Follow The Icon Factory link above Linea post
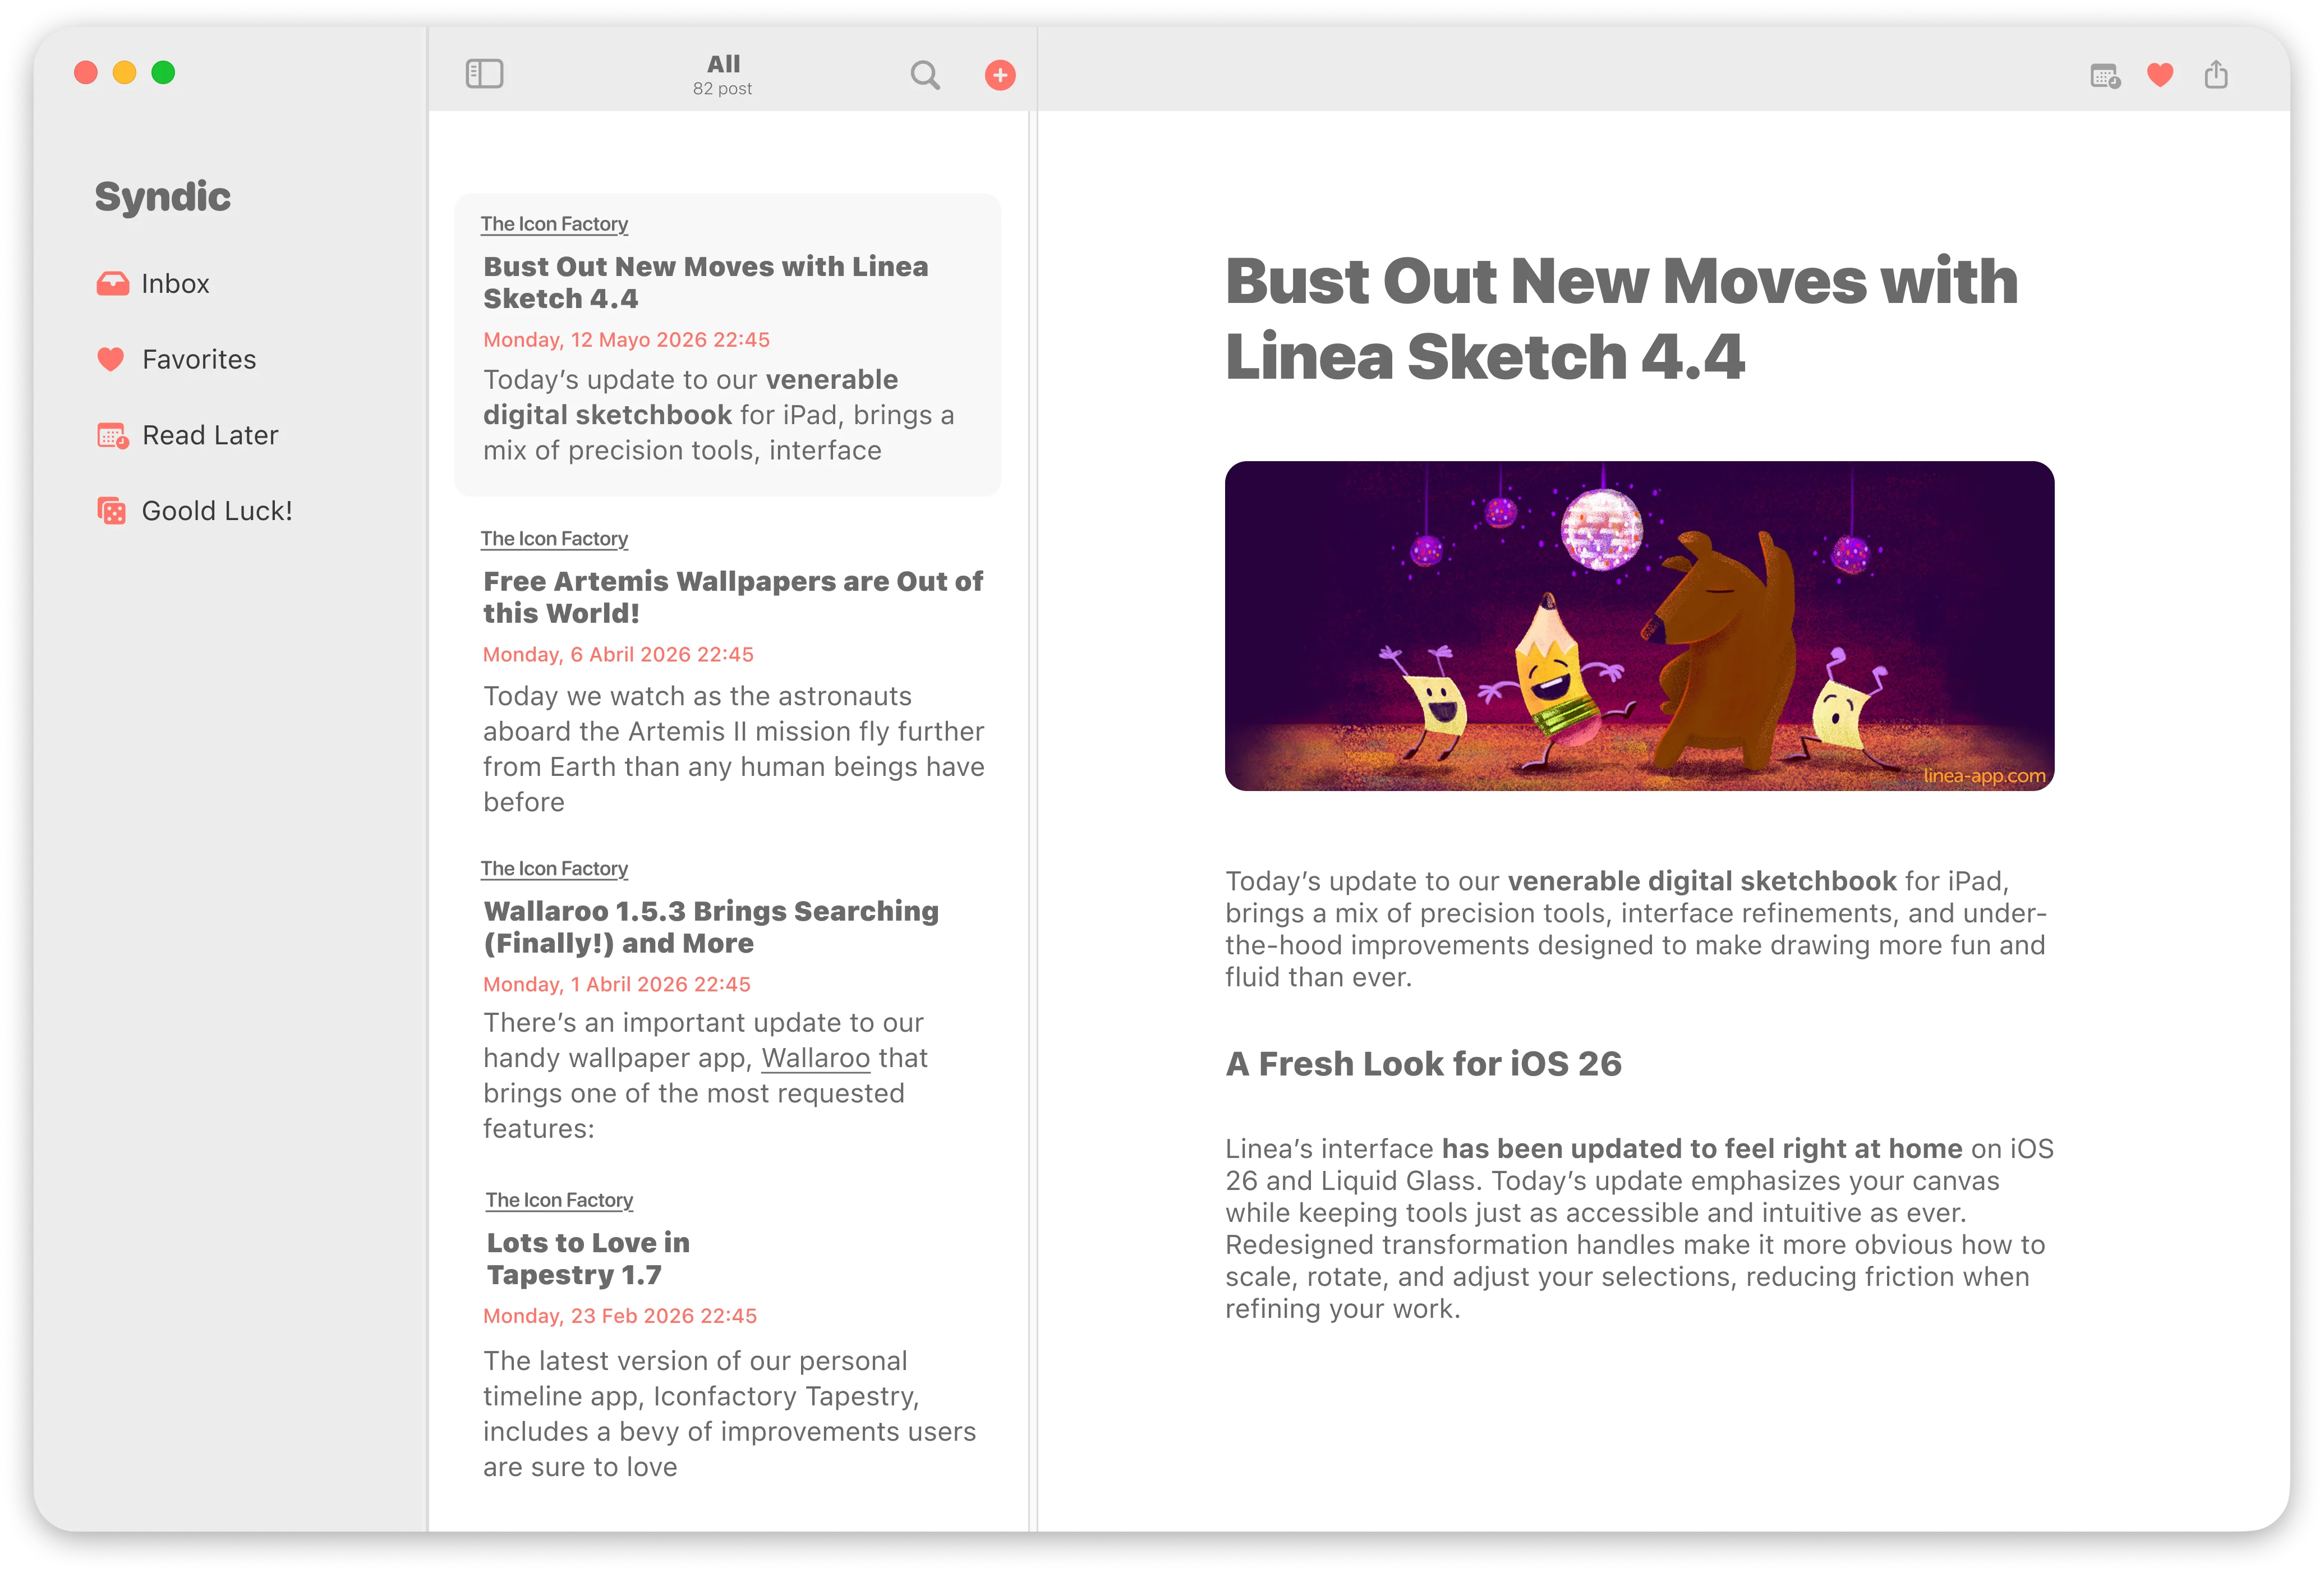The width and height of the screenshot is (2324, 1572). (x=554, y=224)
